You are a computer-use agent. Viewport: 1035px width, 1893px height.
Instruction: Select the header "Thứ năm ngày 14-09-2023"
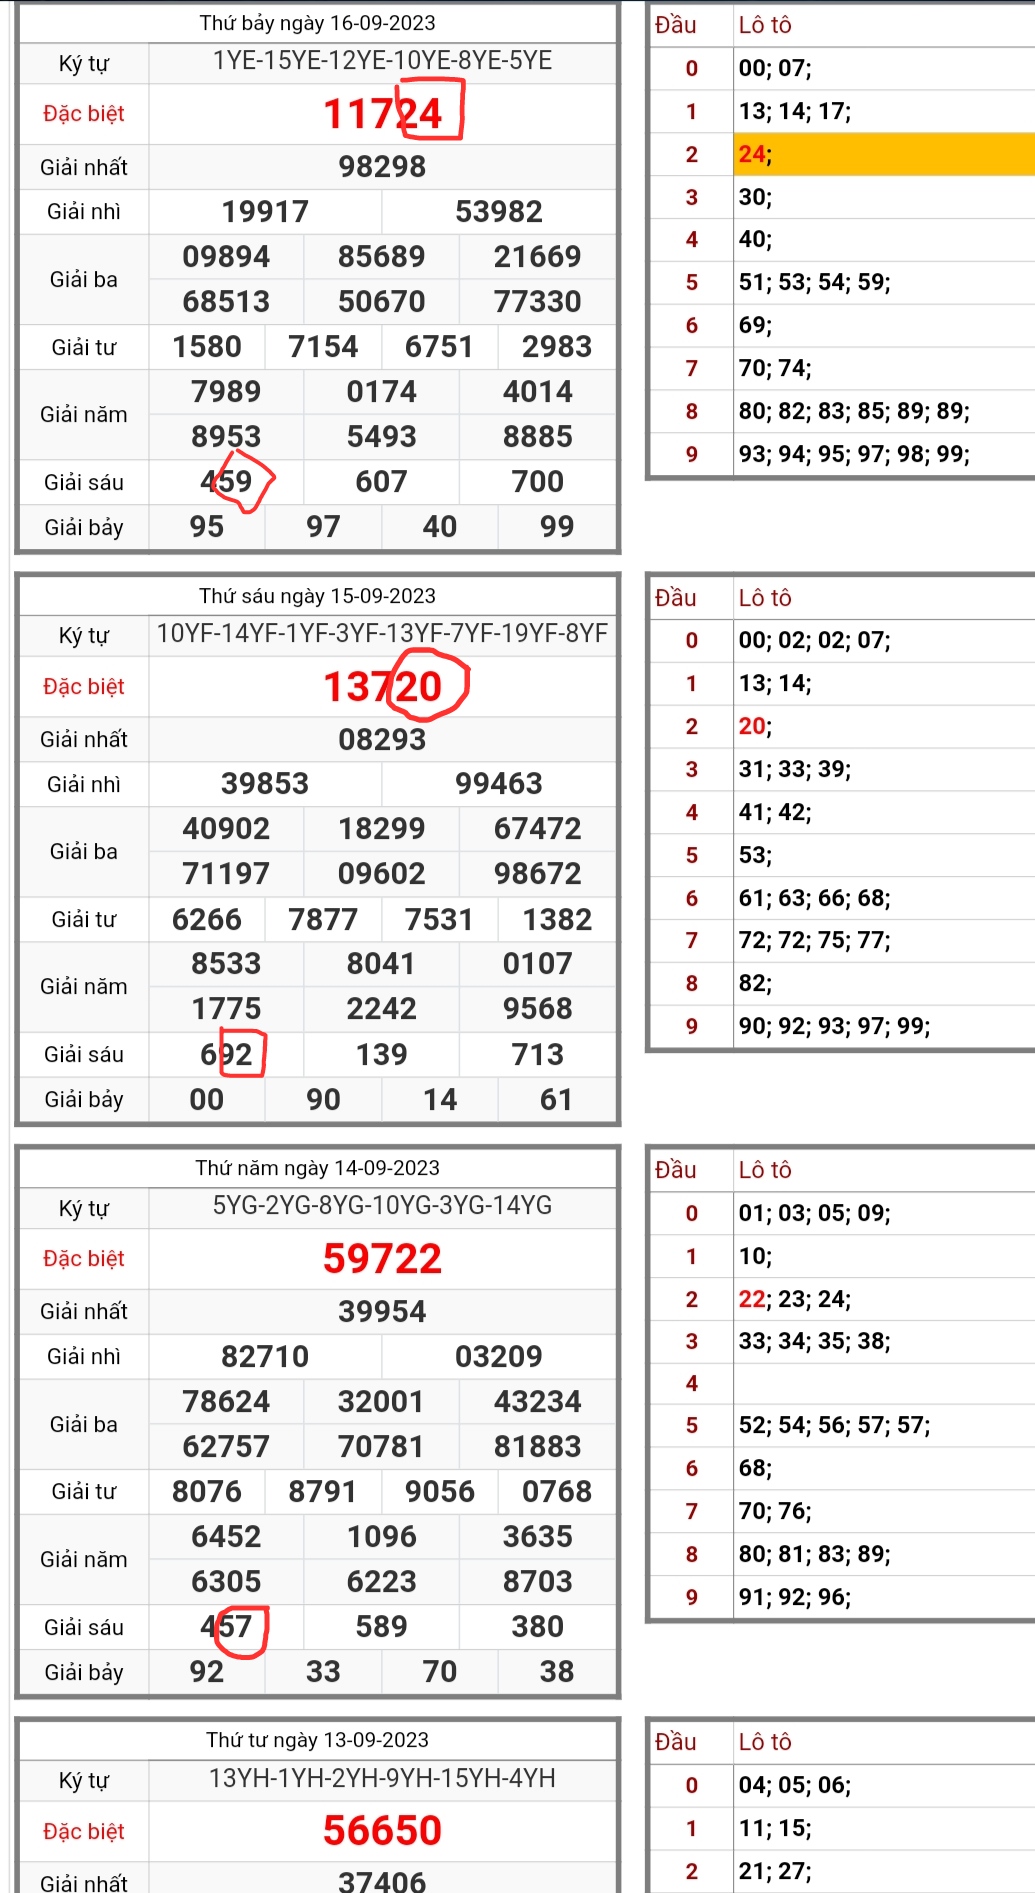tap(317, 1168)
